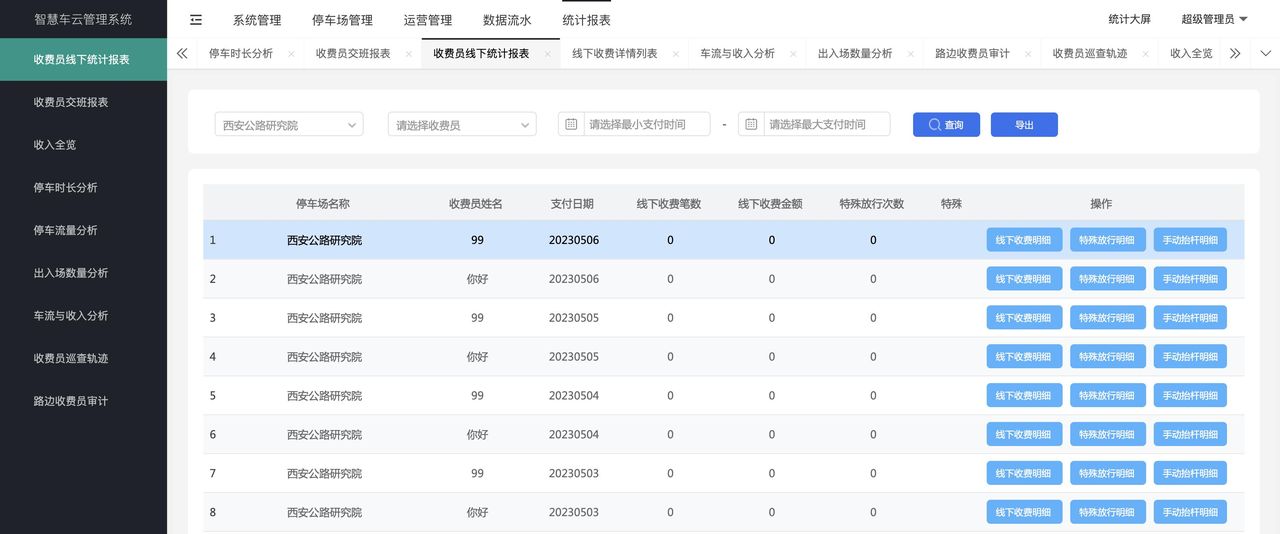Select 收入全览 in the sidebar

click(x=83, y=145)
